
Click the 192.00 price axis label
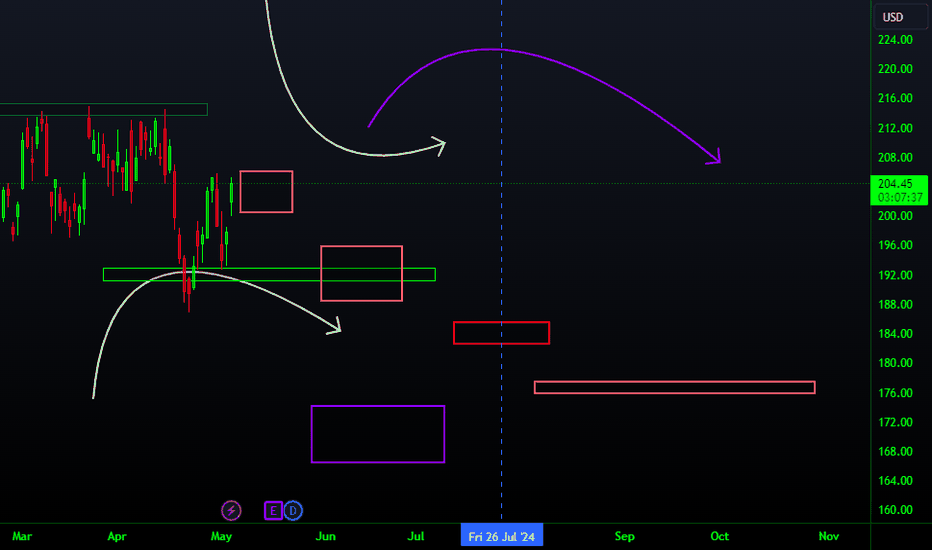[895, 275]
